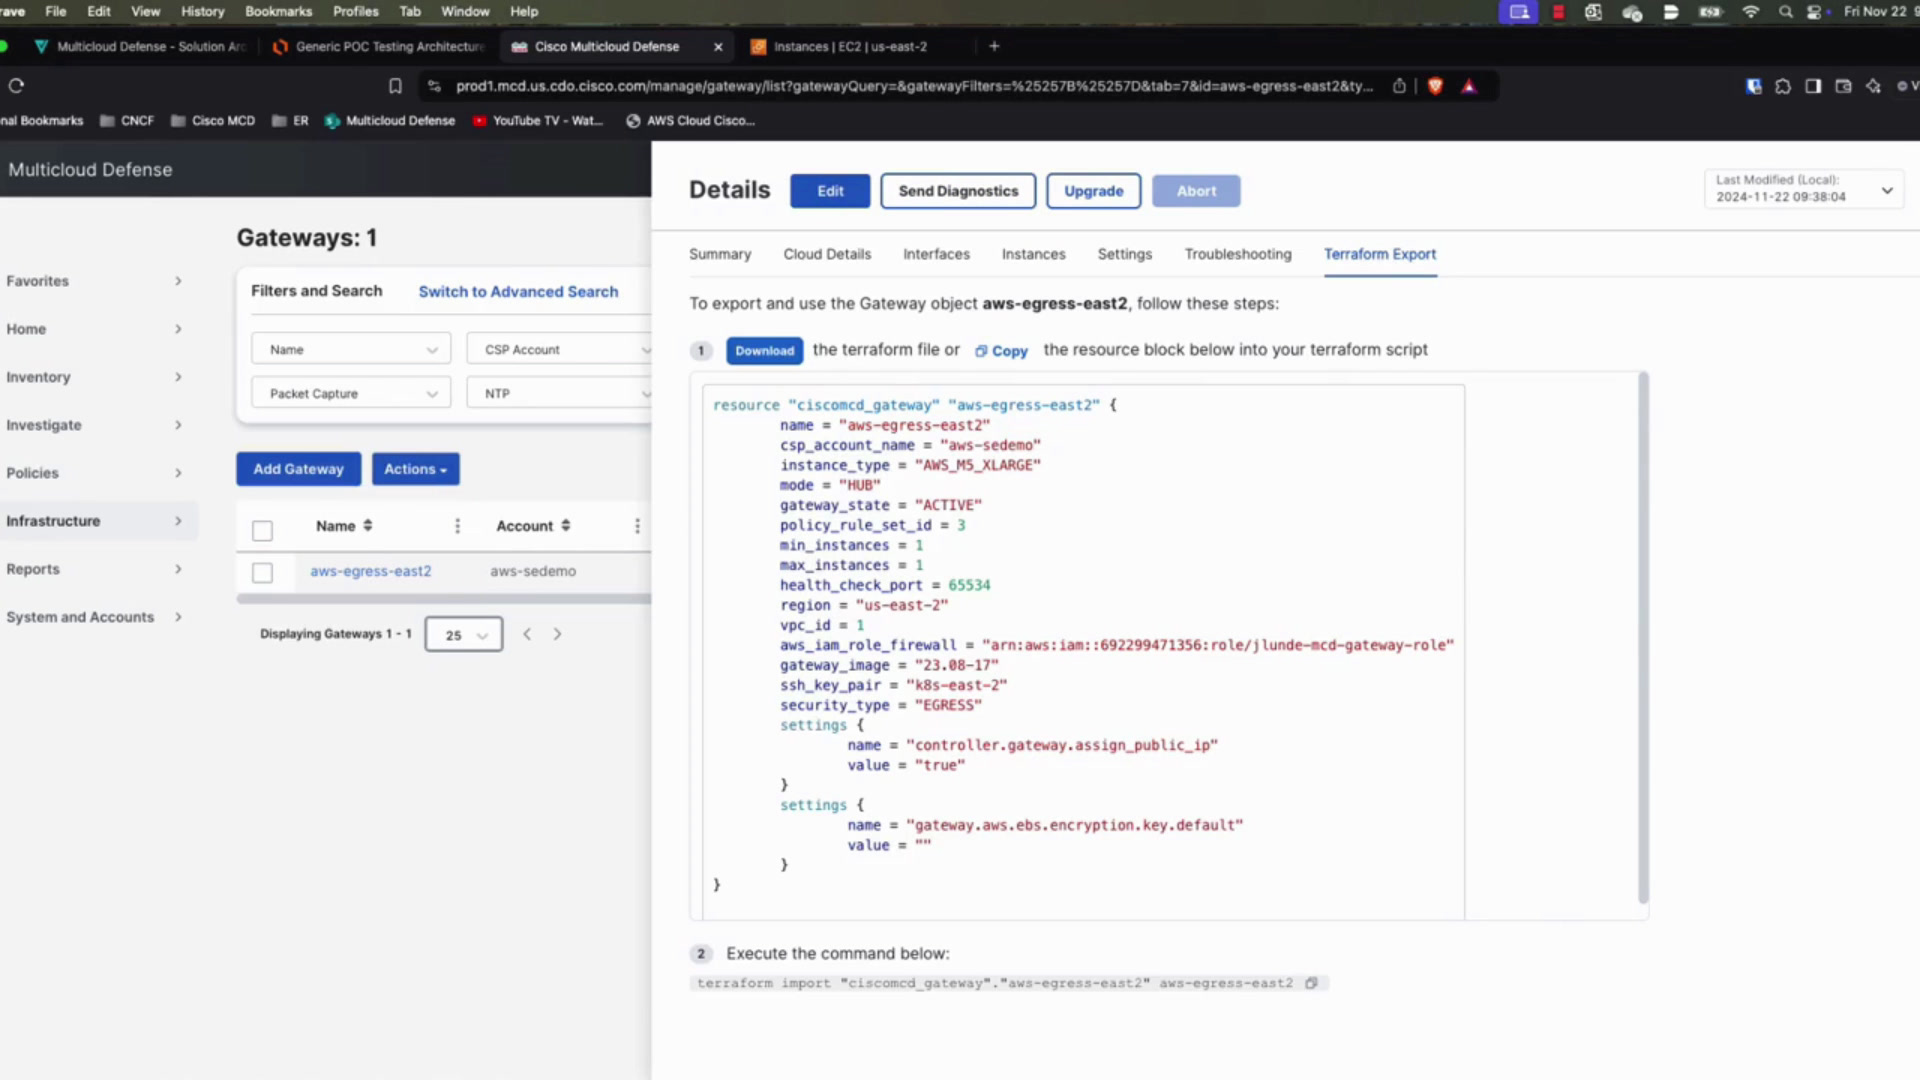
Task: Click the share icon in the address bar
Action: [1399, 86]
